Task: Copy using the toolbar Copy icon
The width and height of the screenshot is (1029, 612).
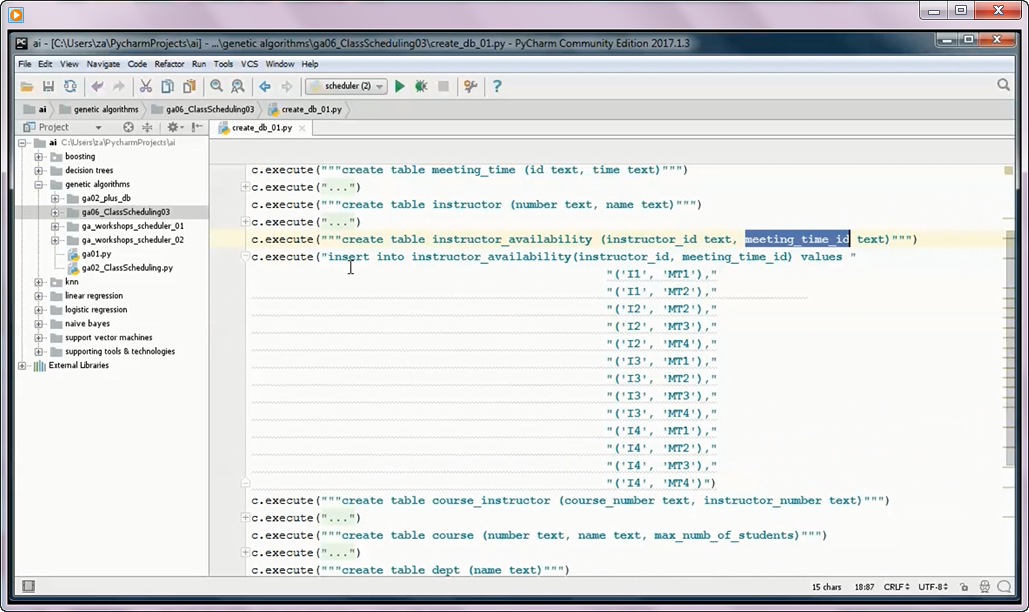Action: point(167,86)
